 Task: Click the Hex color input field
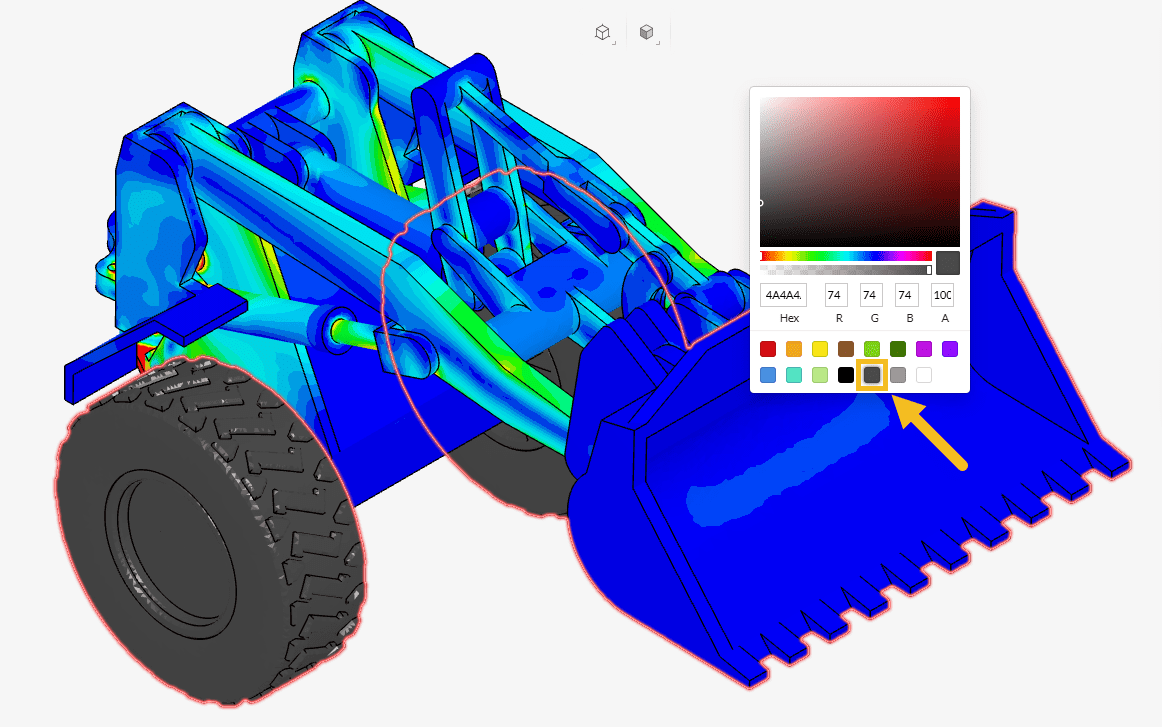coord(783,295)
